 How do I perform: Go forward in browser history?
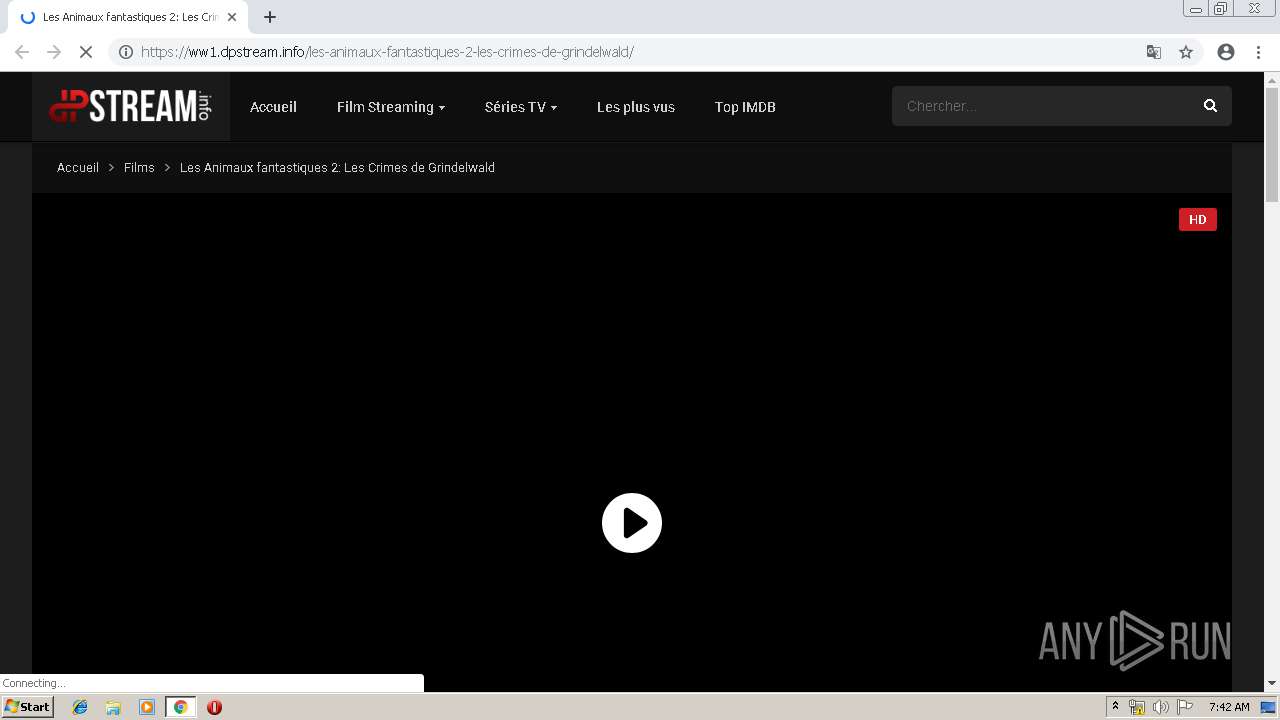pyautogui.click(x=54, y=52)
